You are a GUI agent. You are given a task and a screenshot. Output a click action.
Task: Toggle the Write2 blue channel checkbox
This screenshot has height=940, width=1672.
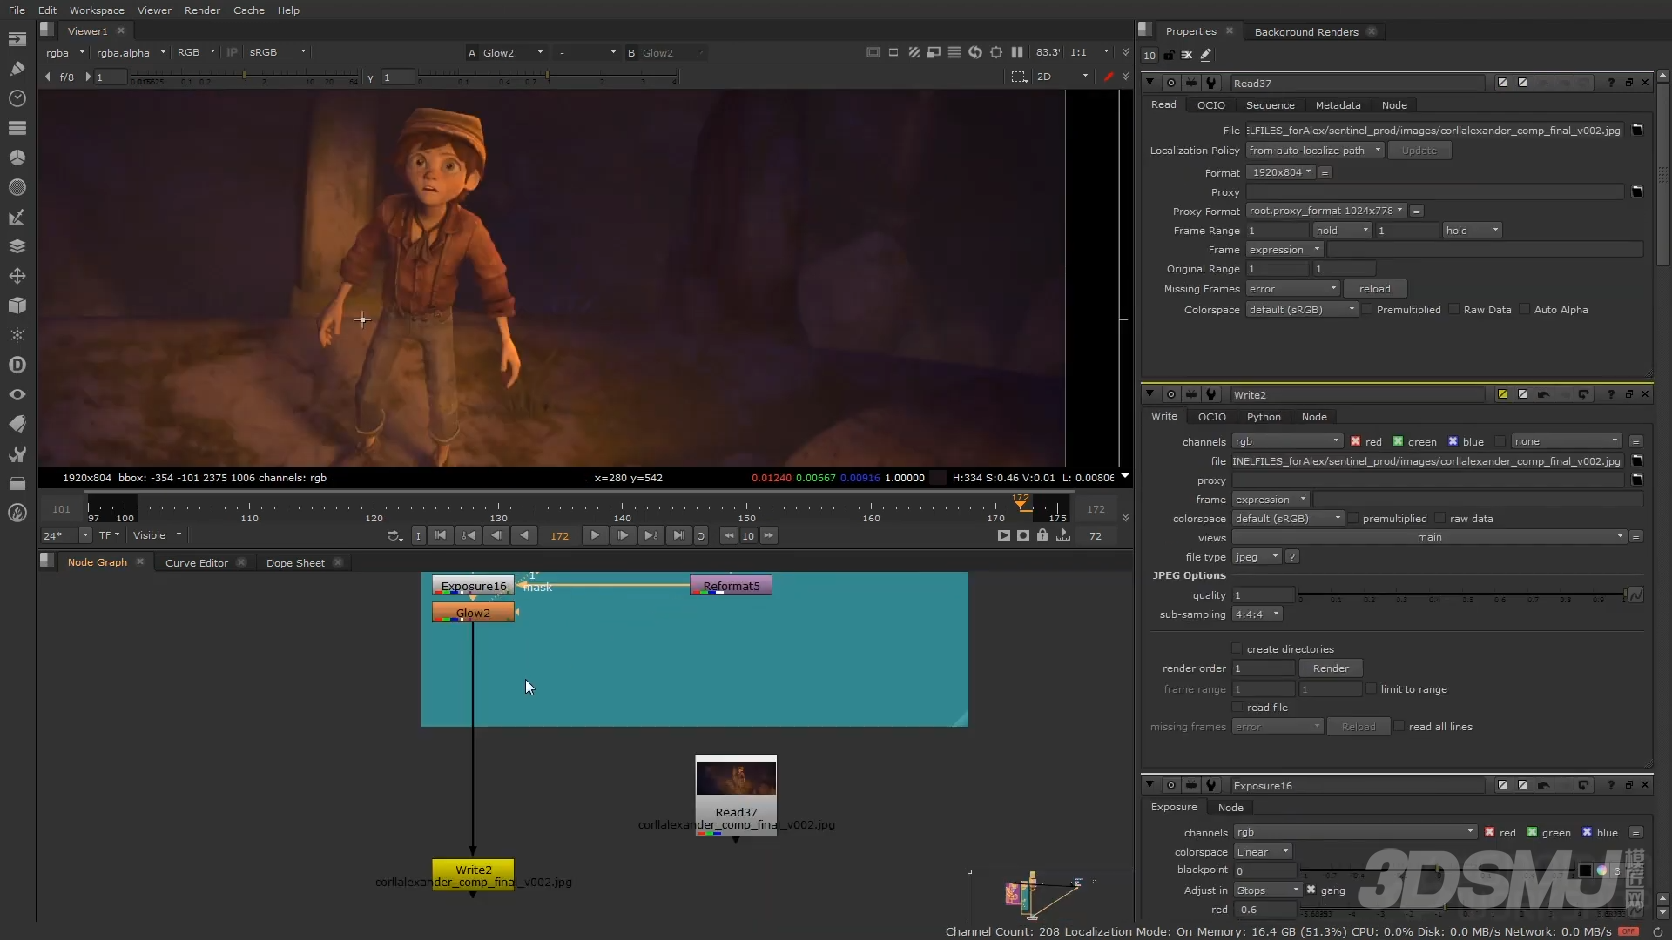1453,441
